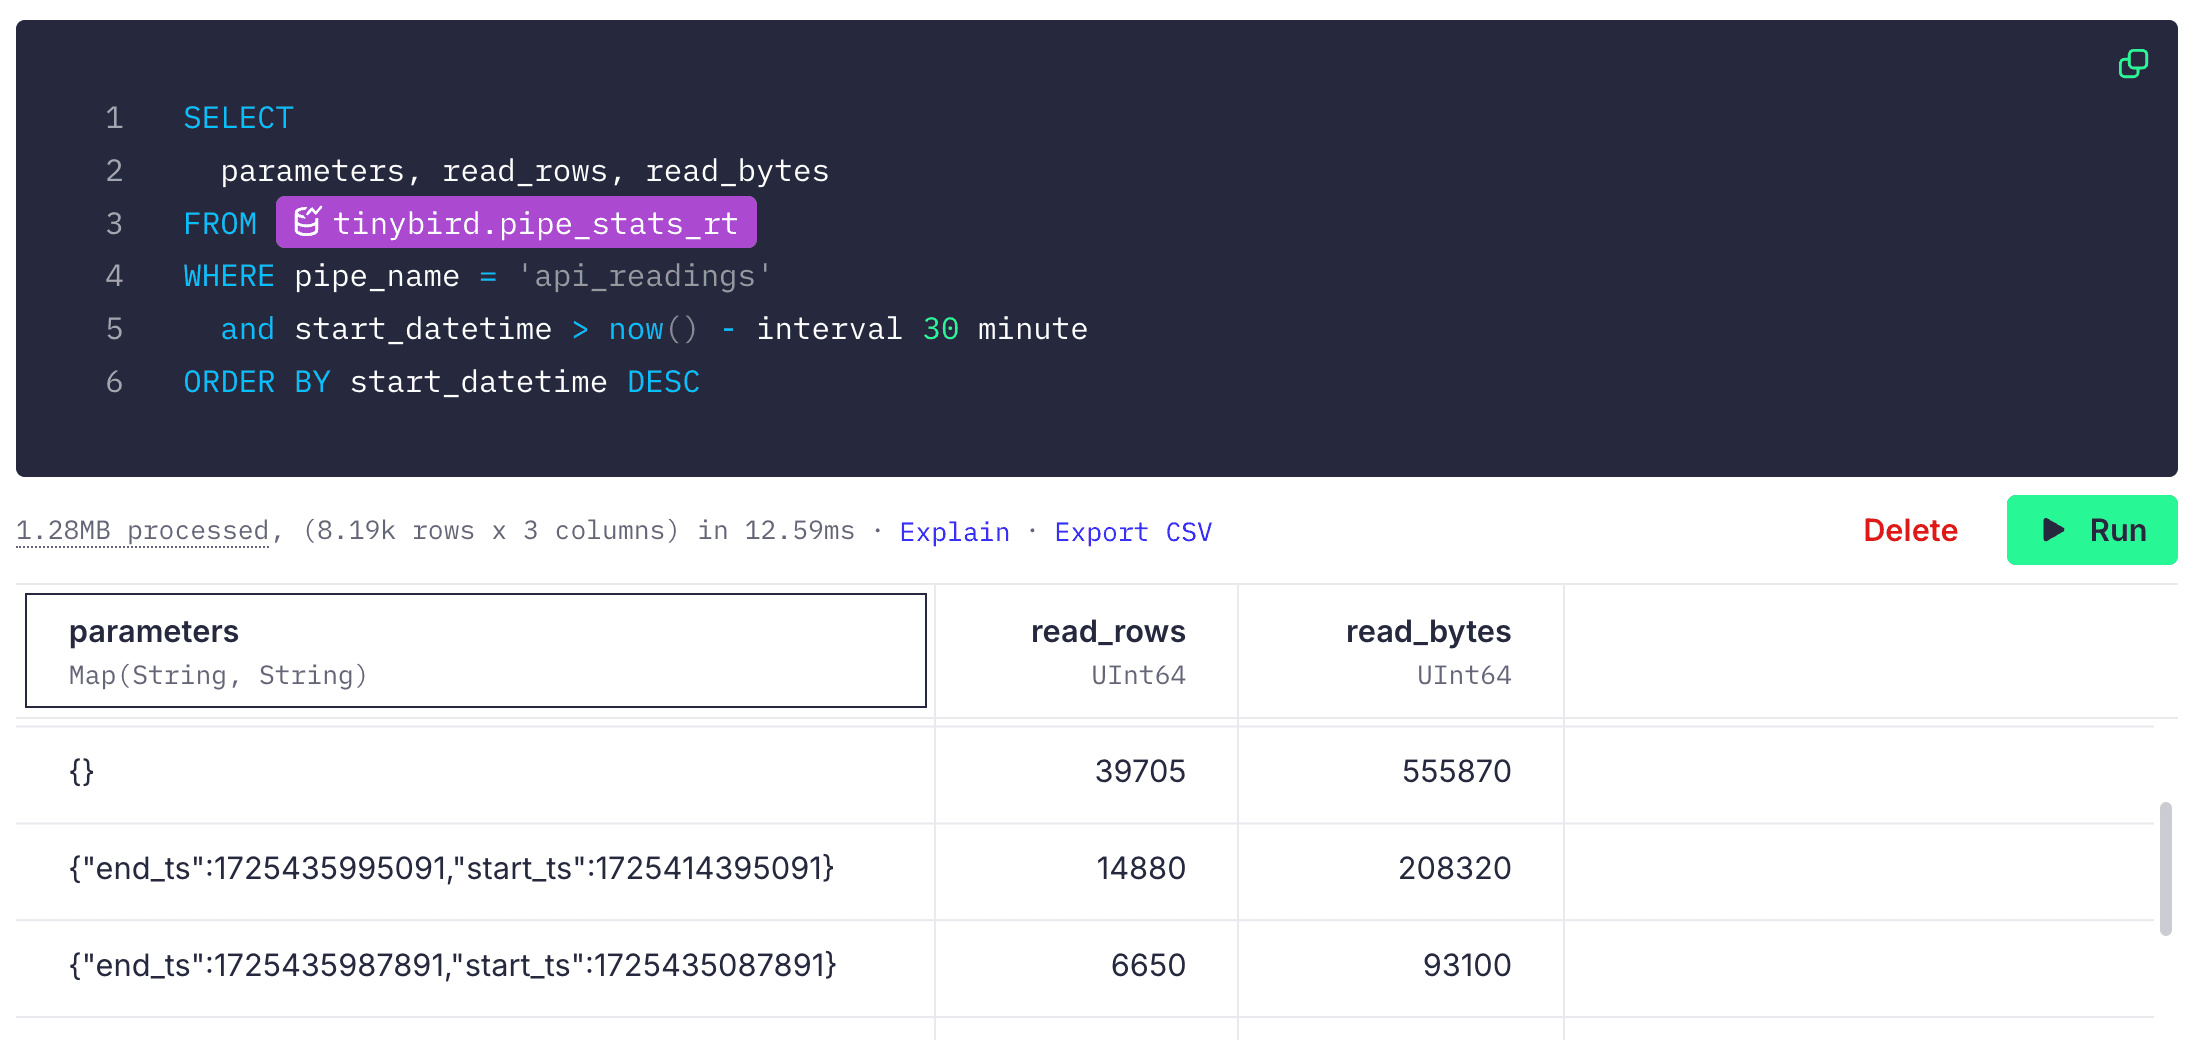Screen dimensions: 2200x1040
Task: Click the read_bytes value 93100
Action: coord(1466,965)
